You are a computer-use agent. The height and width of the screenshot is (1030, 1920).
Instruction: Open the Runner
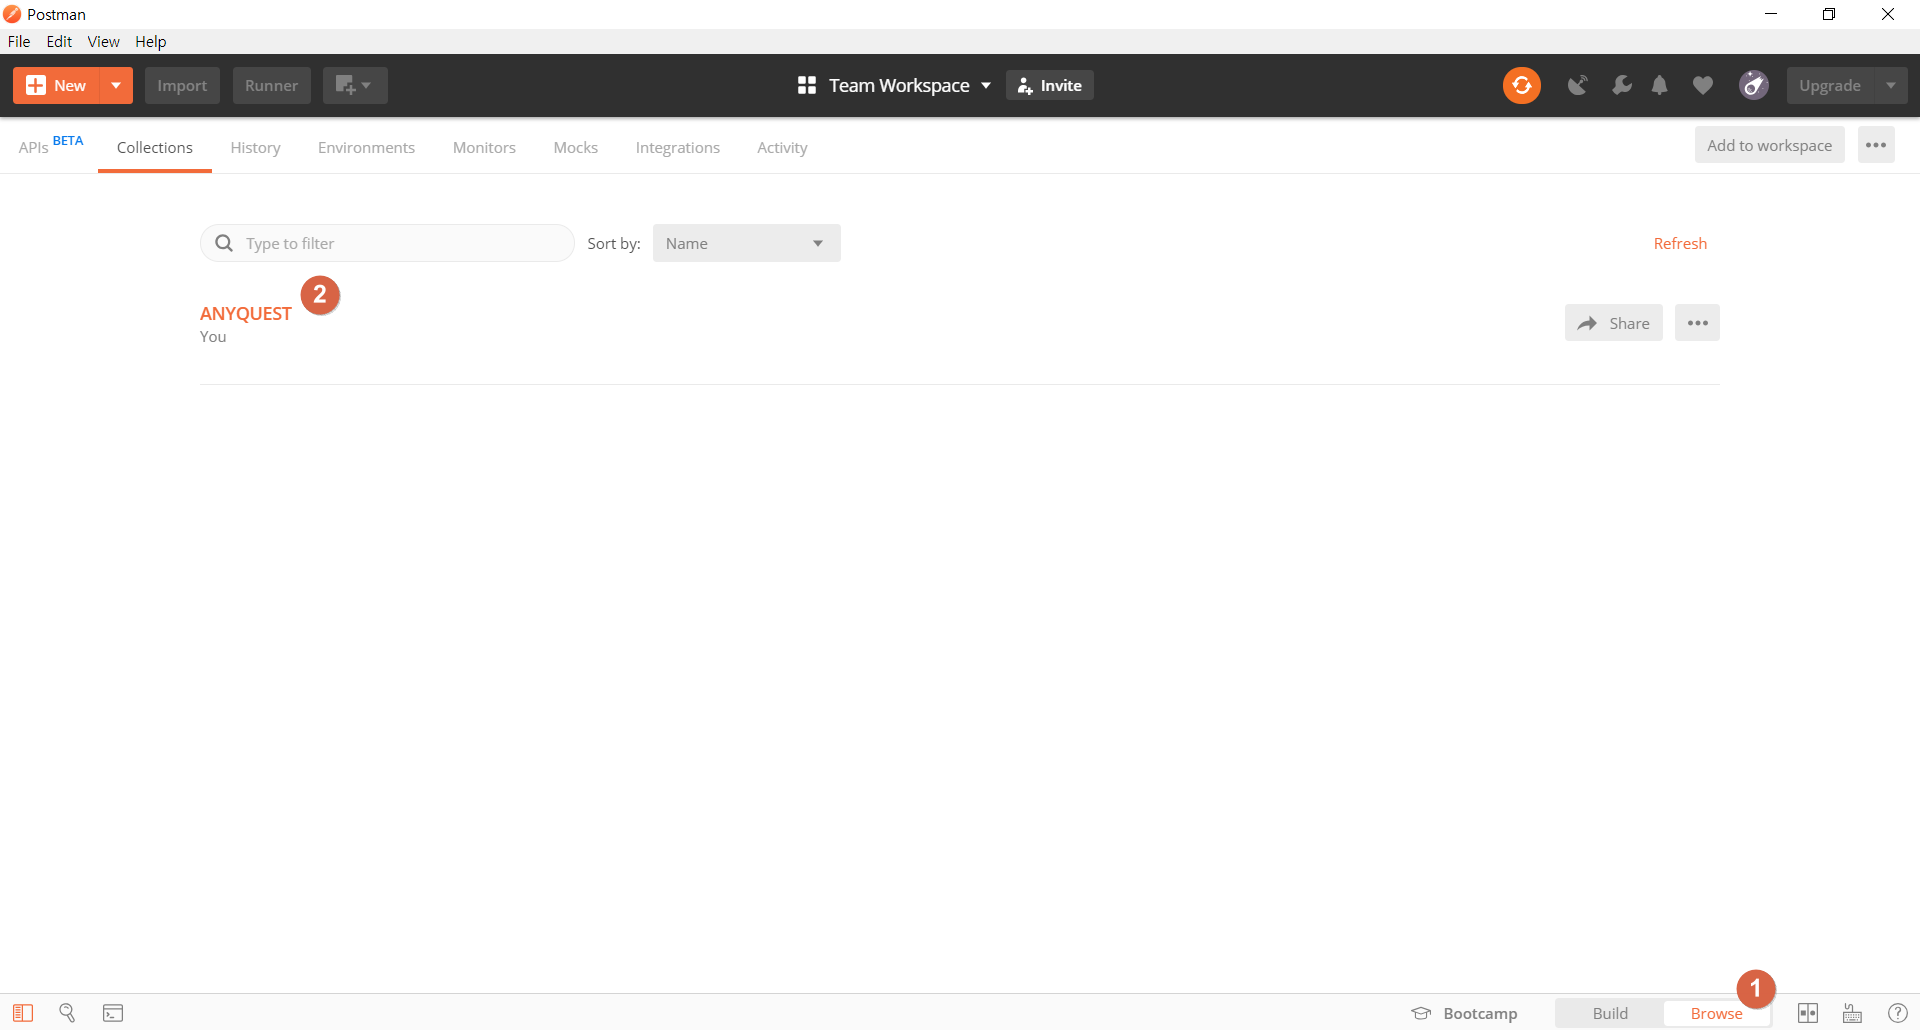(x=271, y=86)
